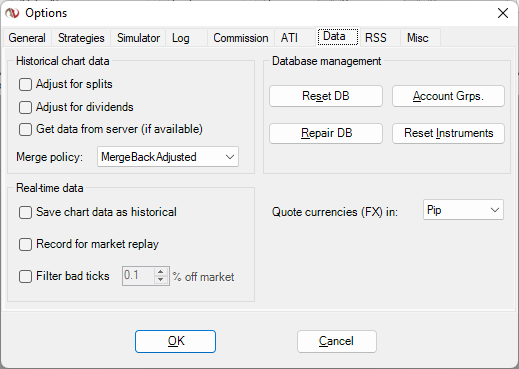
Task: Click the 'Database management' group title
Action: [x=326, y=61]
